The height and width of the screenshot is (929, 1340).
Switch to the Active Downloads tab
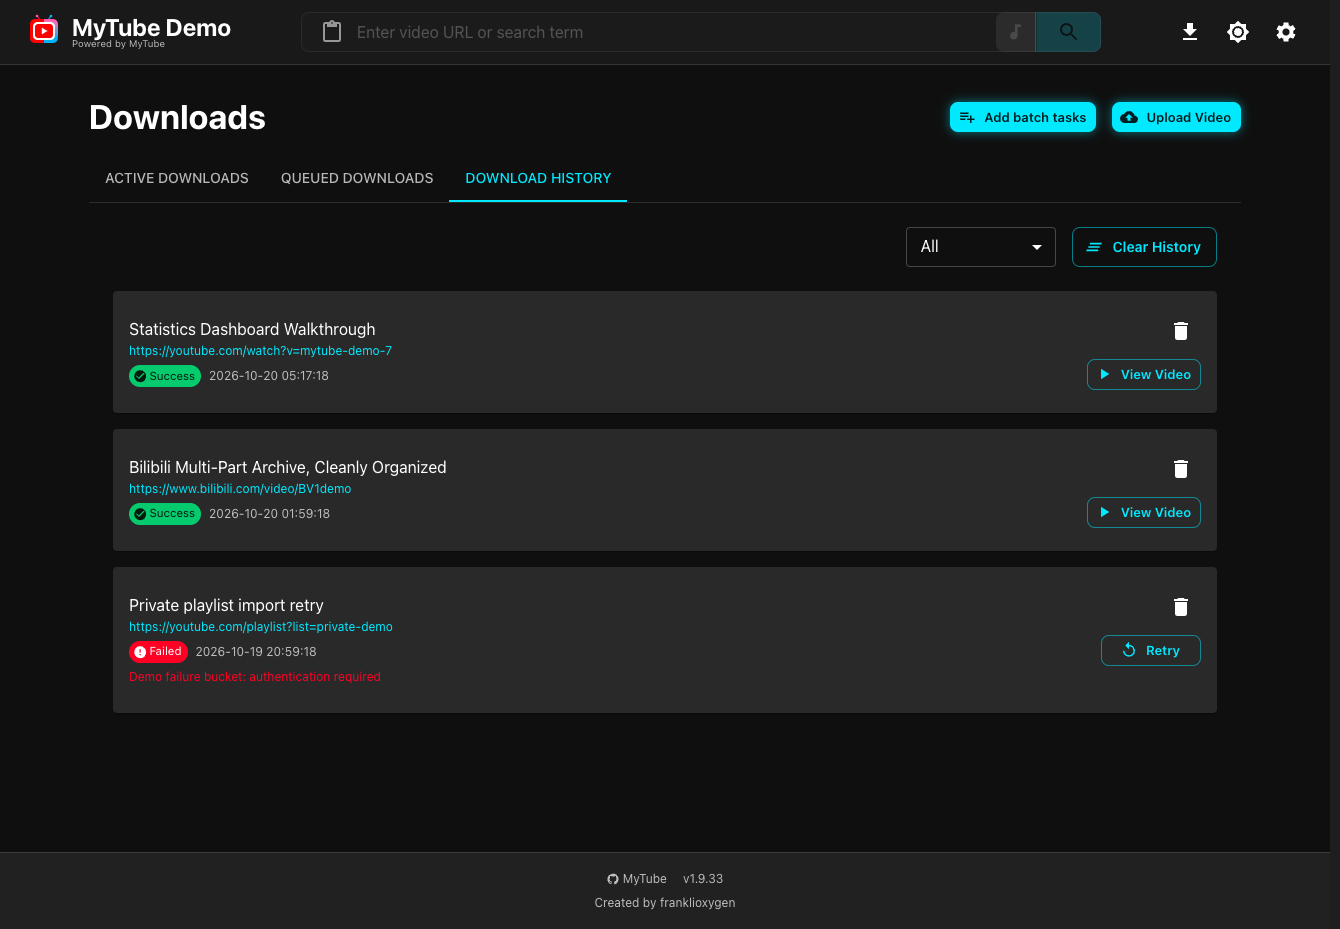tap(177, 178)
